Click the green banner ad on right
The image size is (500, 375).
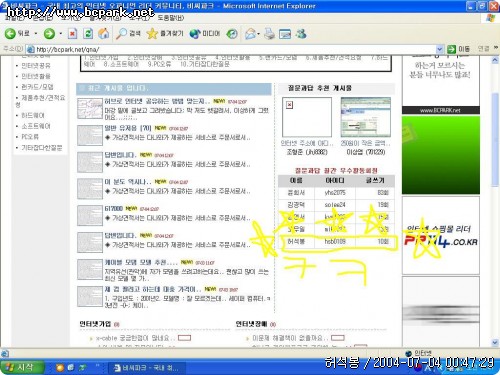pos(441,155)
